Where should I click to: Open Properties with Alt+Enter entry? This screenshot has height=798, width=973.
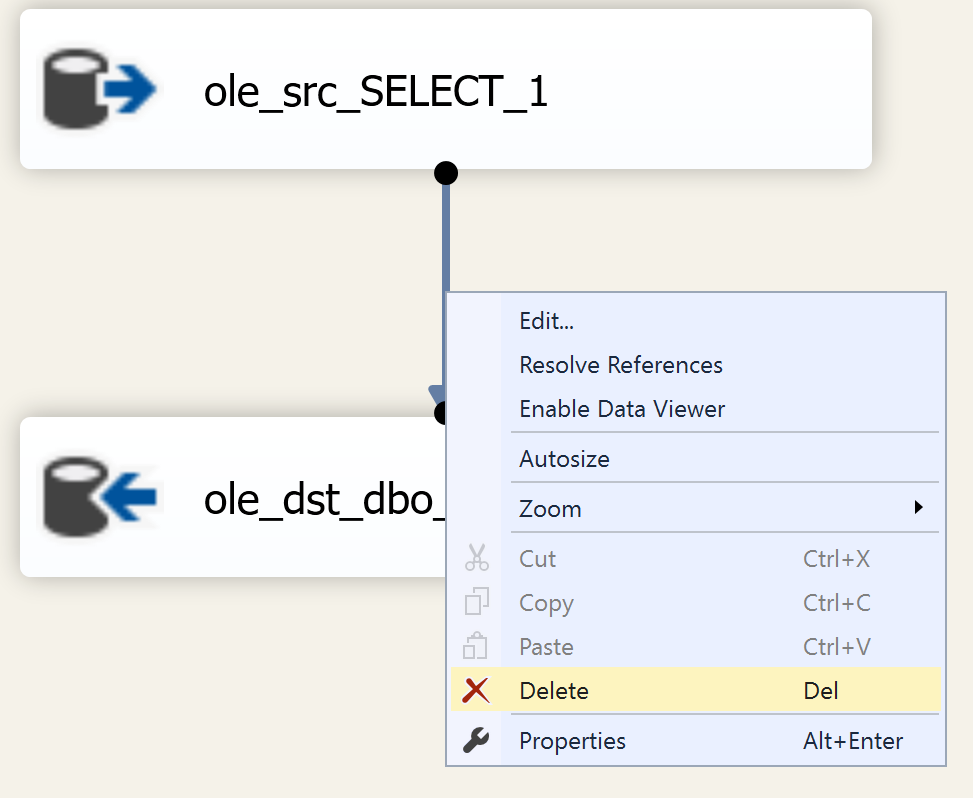(572, 741)
